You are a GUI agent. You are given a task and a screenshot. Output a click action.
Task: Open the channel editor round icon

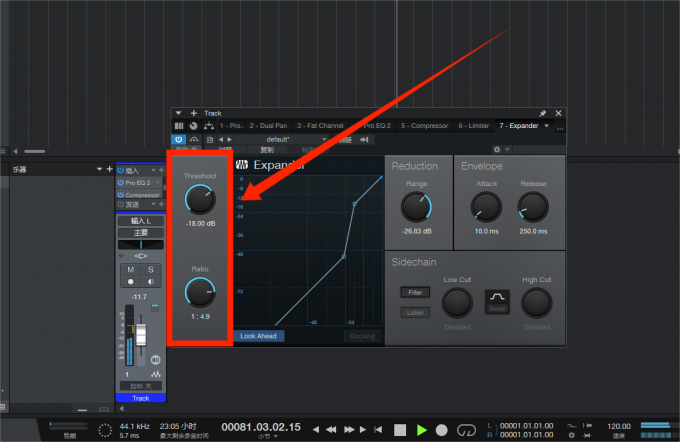pyautogui.click(x=155, y=360)
